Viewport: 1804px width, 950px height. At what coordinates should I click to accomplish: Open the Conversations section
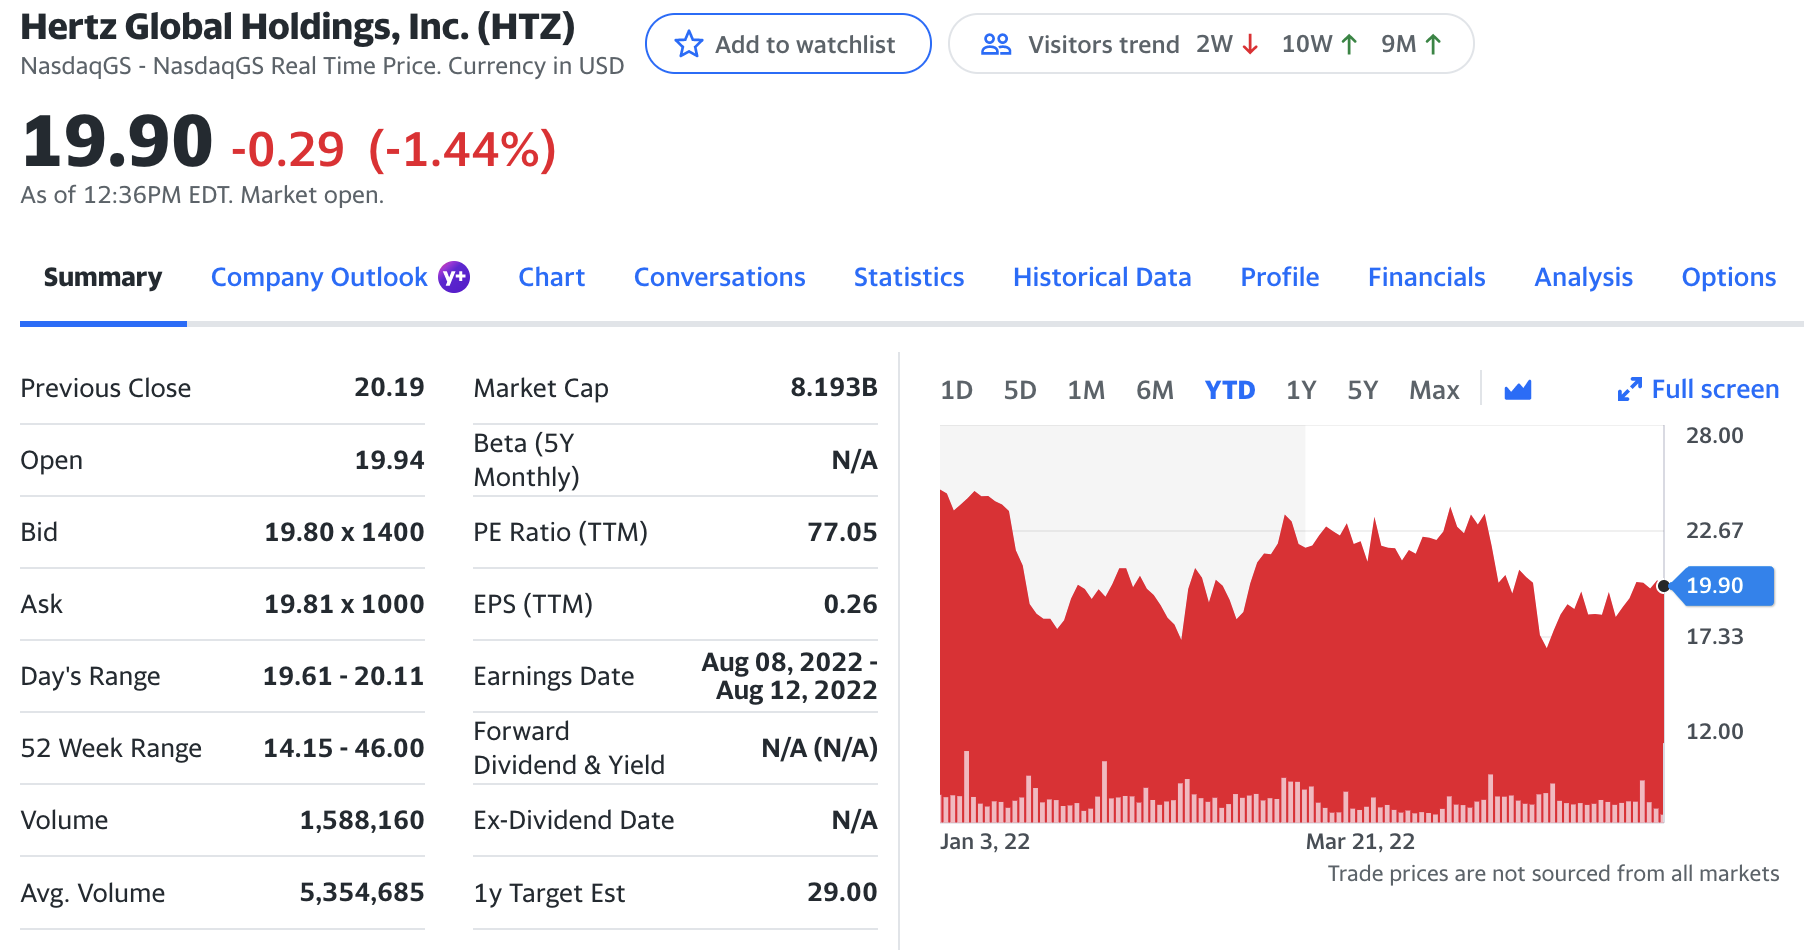(719, 277)
